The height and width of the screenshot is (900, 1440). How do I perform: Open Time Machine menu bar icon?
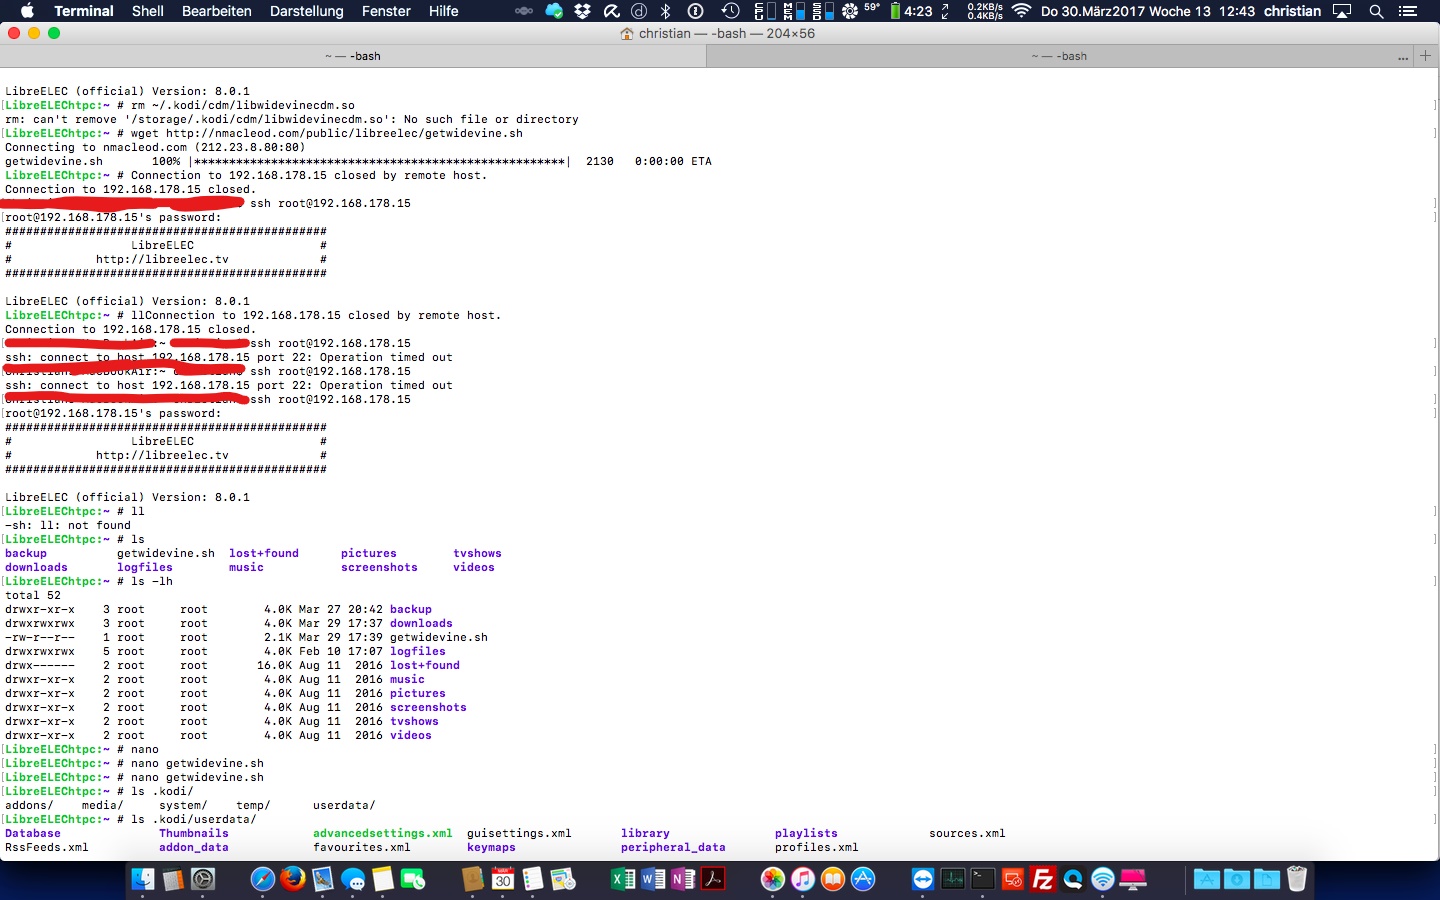[x=731, y=11]
